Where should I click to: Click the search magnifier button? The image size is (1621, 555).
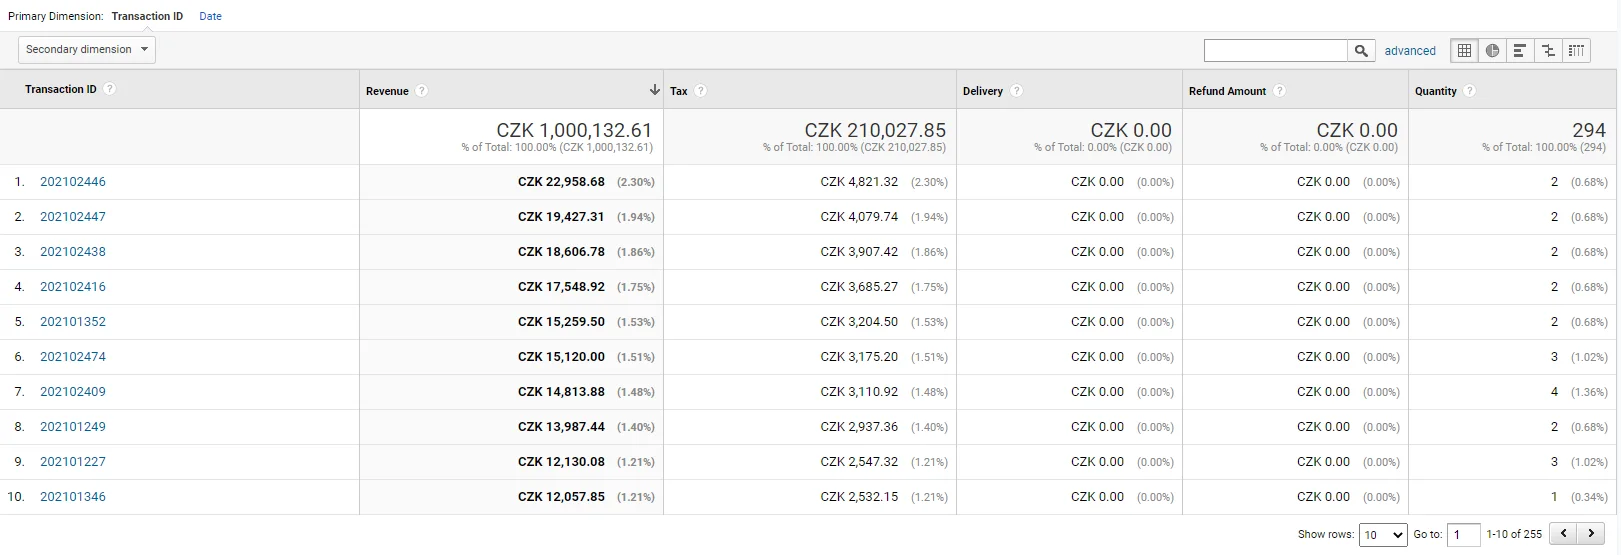click(x=1361, y=51)
